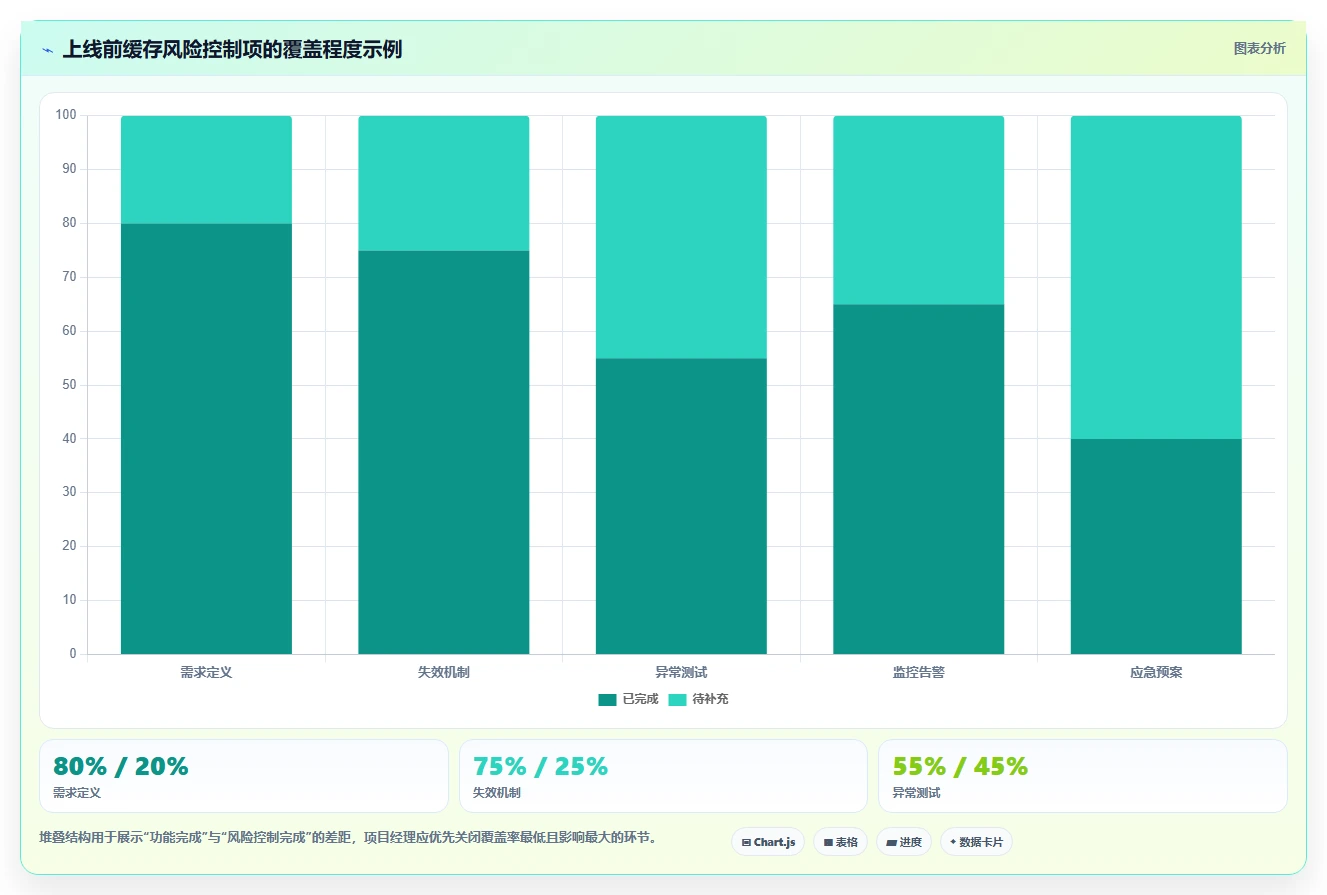Select the 表格 tag button
This screenshot has width=1327, height=895.
pos(840,842)
